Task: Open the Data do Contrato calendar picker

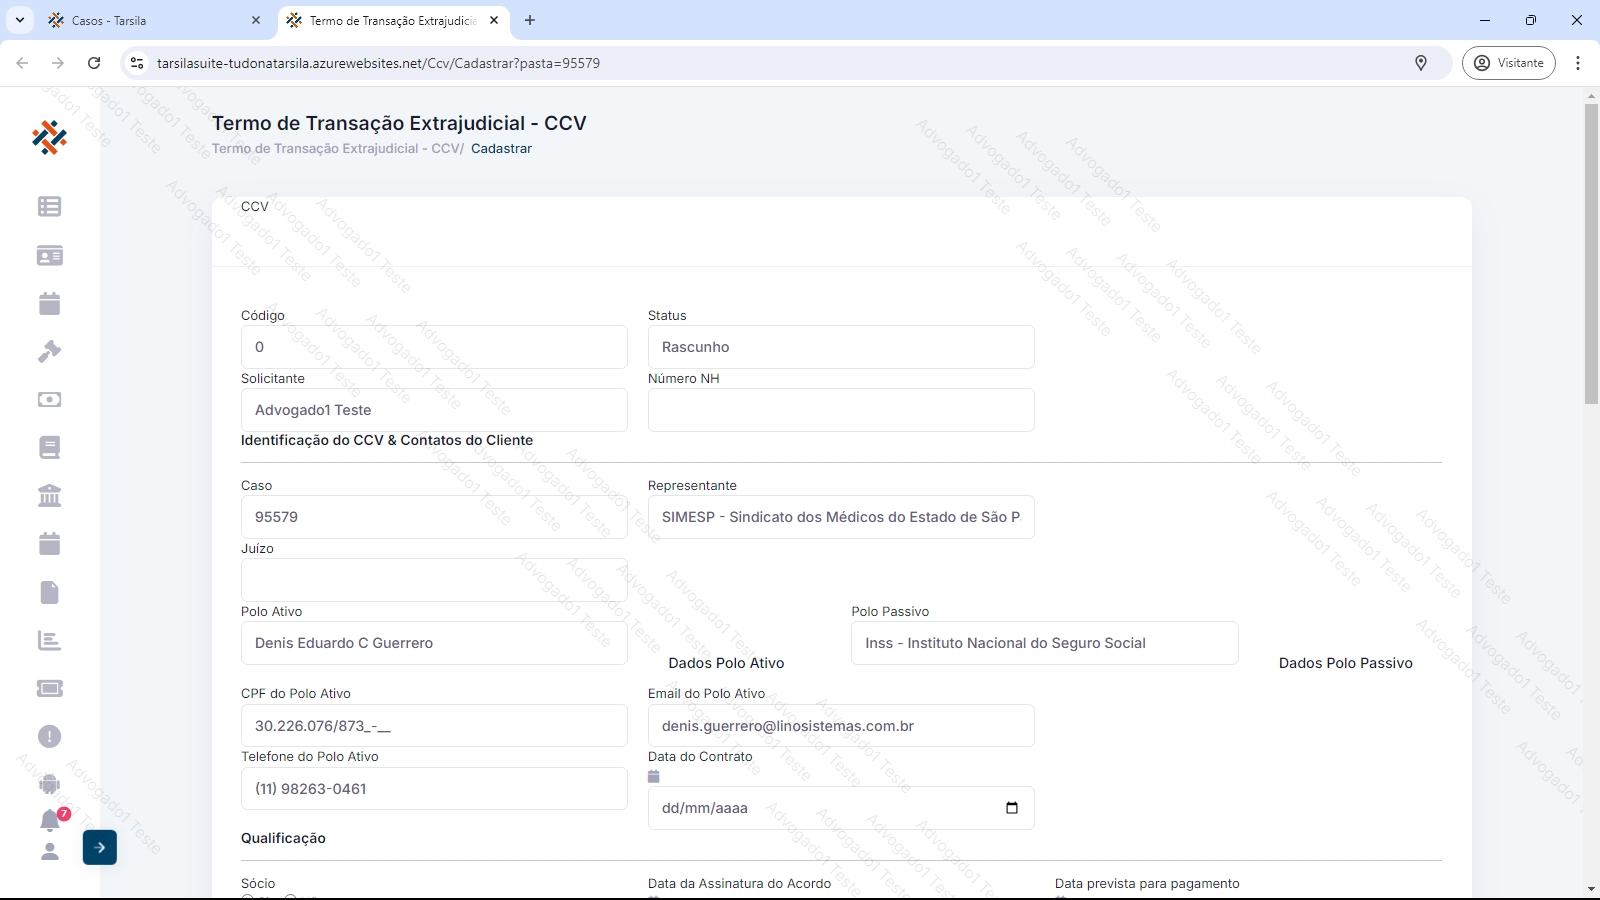Action: click(1011, 808)
